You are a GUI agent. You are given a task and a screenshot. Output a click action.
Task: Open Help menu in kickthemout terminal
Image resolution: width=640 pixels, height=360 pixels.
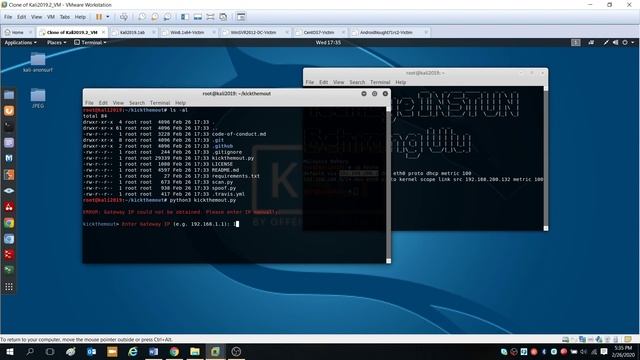click(x=180, y=103)
